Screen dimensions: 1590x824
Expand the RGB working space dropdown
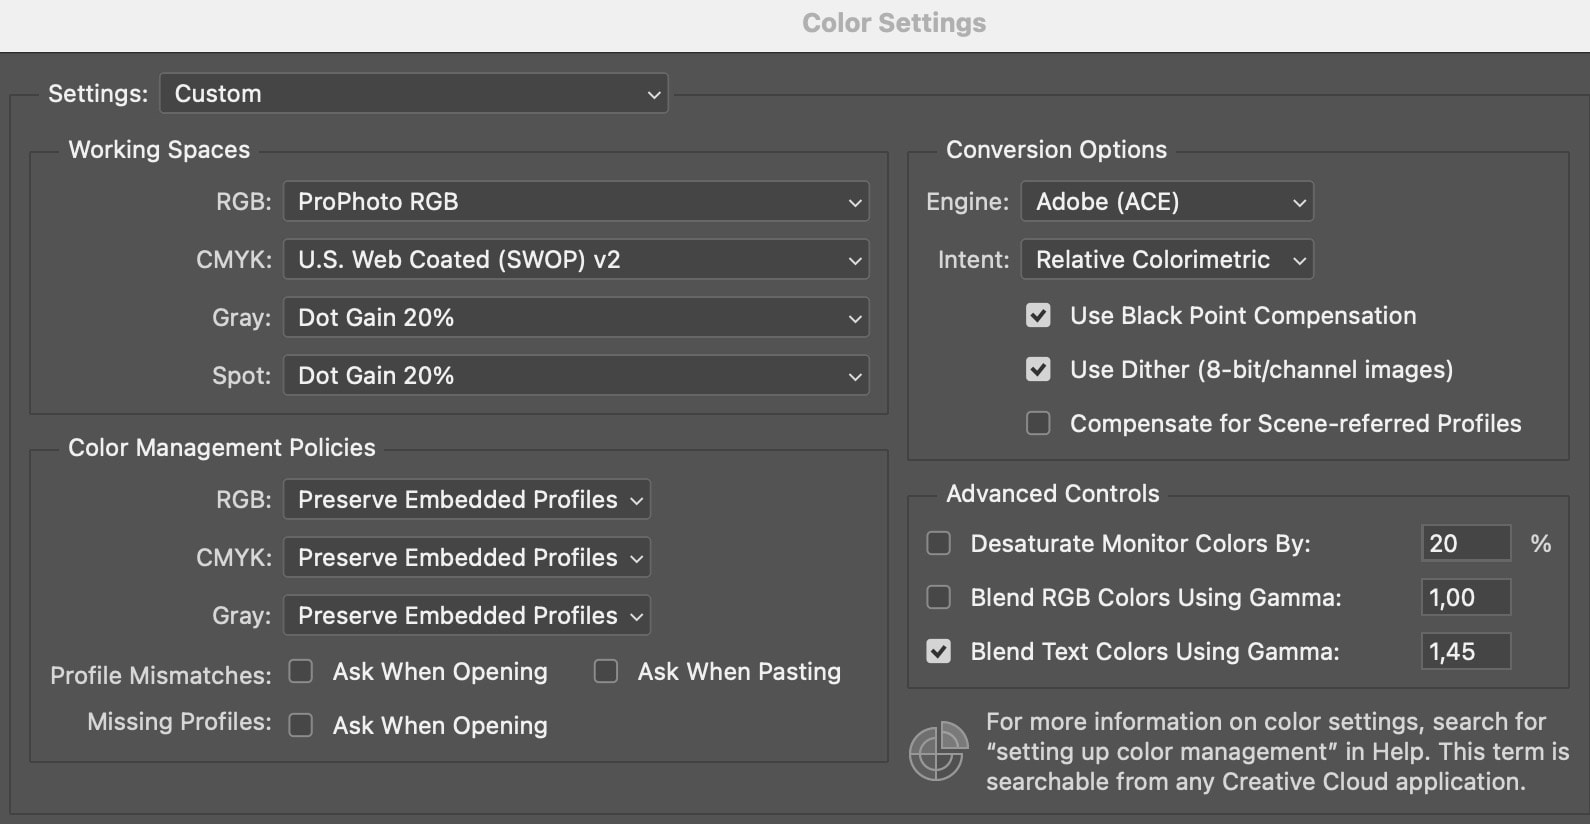(x=575, y=202)
